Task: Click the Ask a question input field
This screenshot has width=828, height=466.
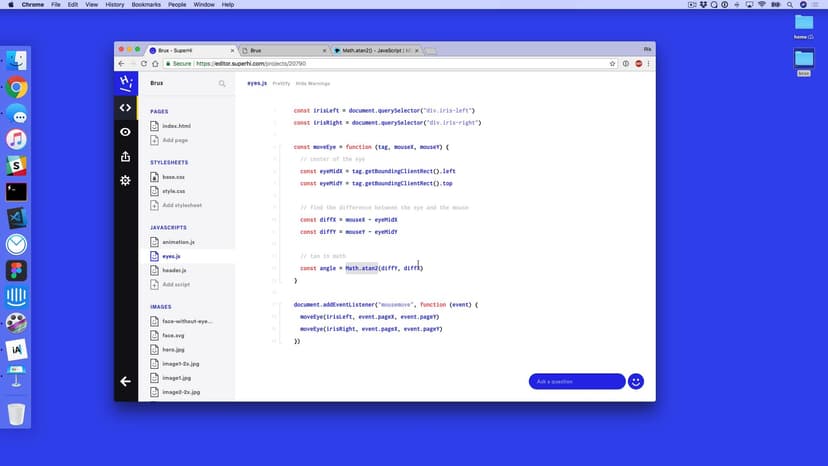Action: (576, 381)
